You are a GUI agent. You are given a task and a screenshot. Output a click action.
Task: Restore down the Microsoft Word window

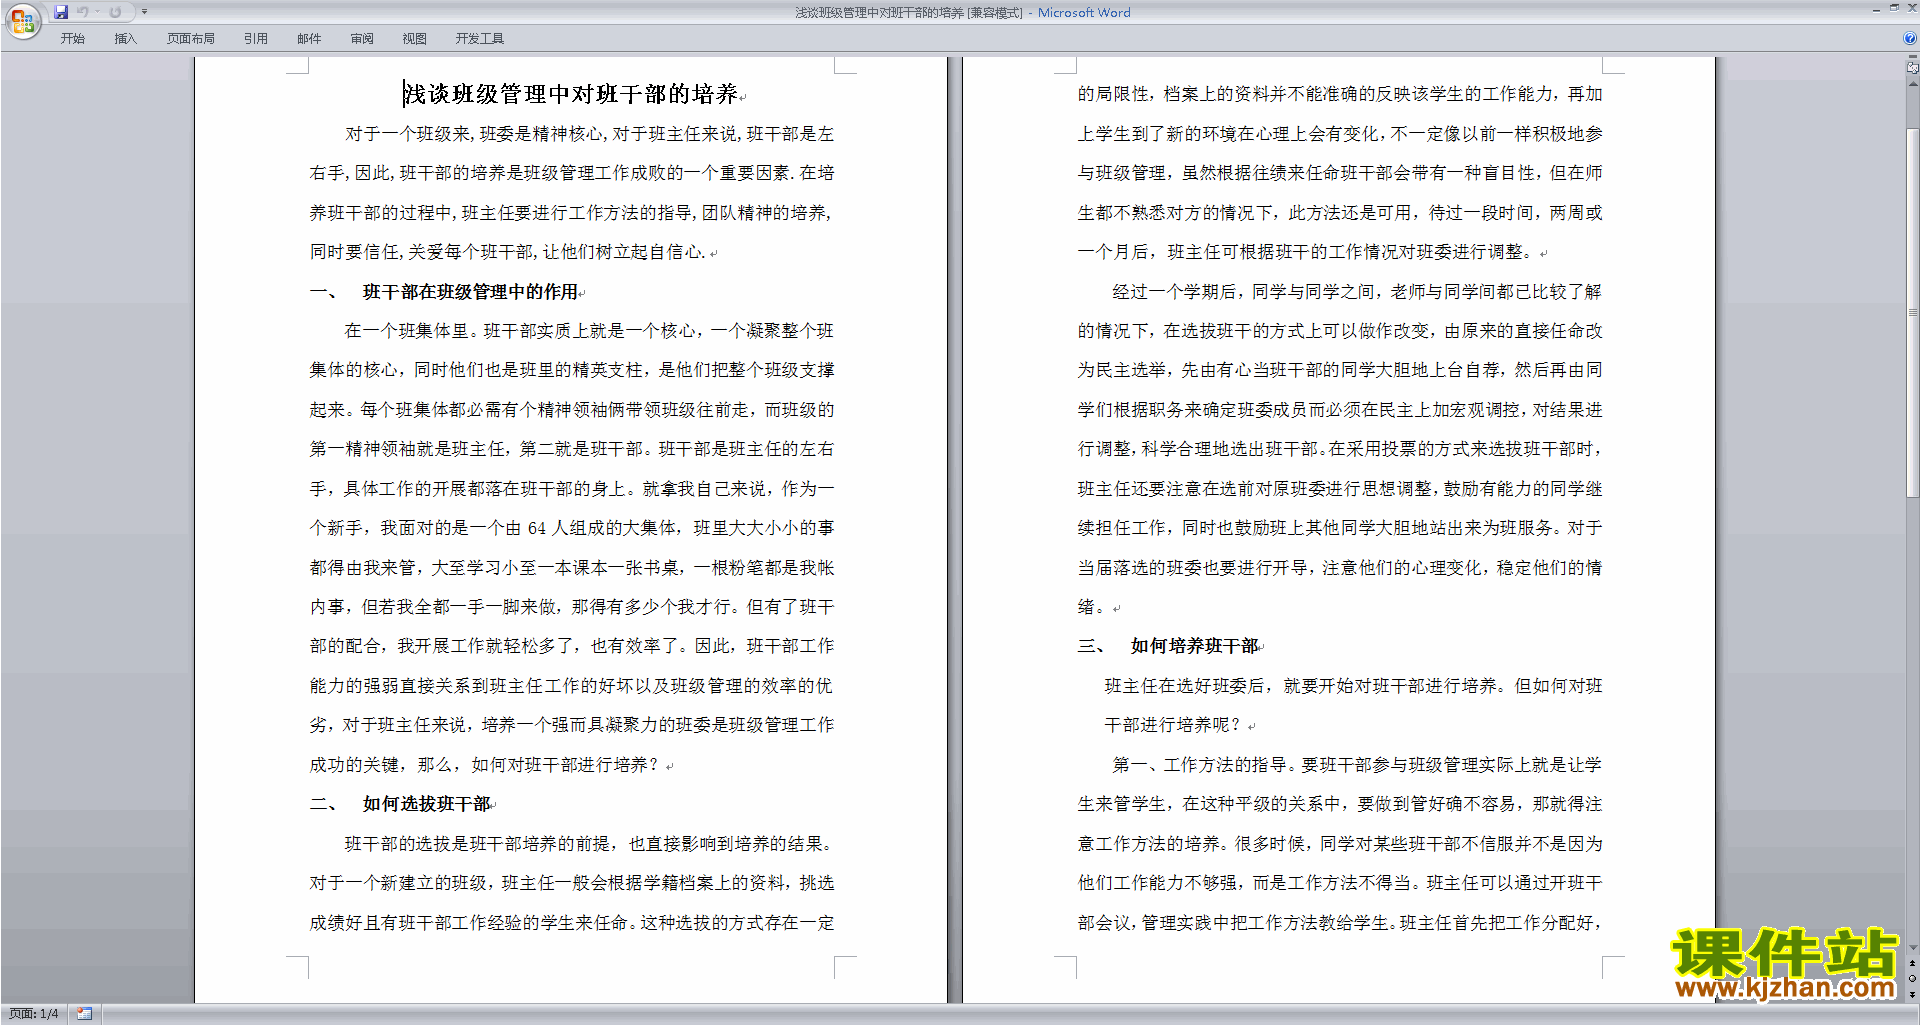tap(1894, 8)
